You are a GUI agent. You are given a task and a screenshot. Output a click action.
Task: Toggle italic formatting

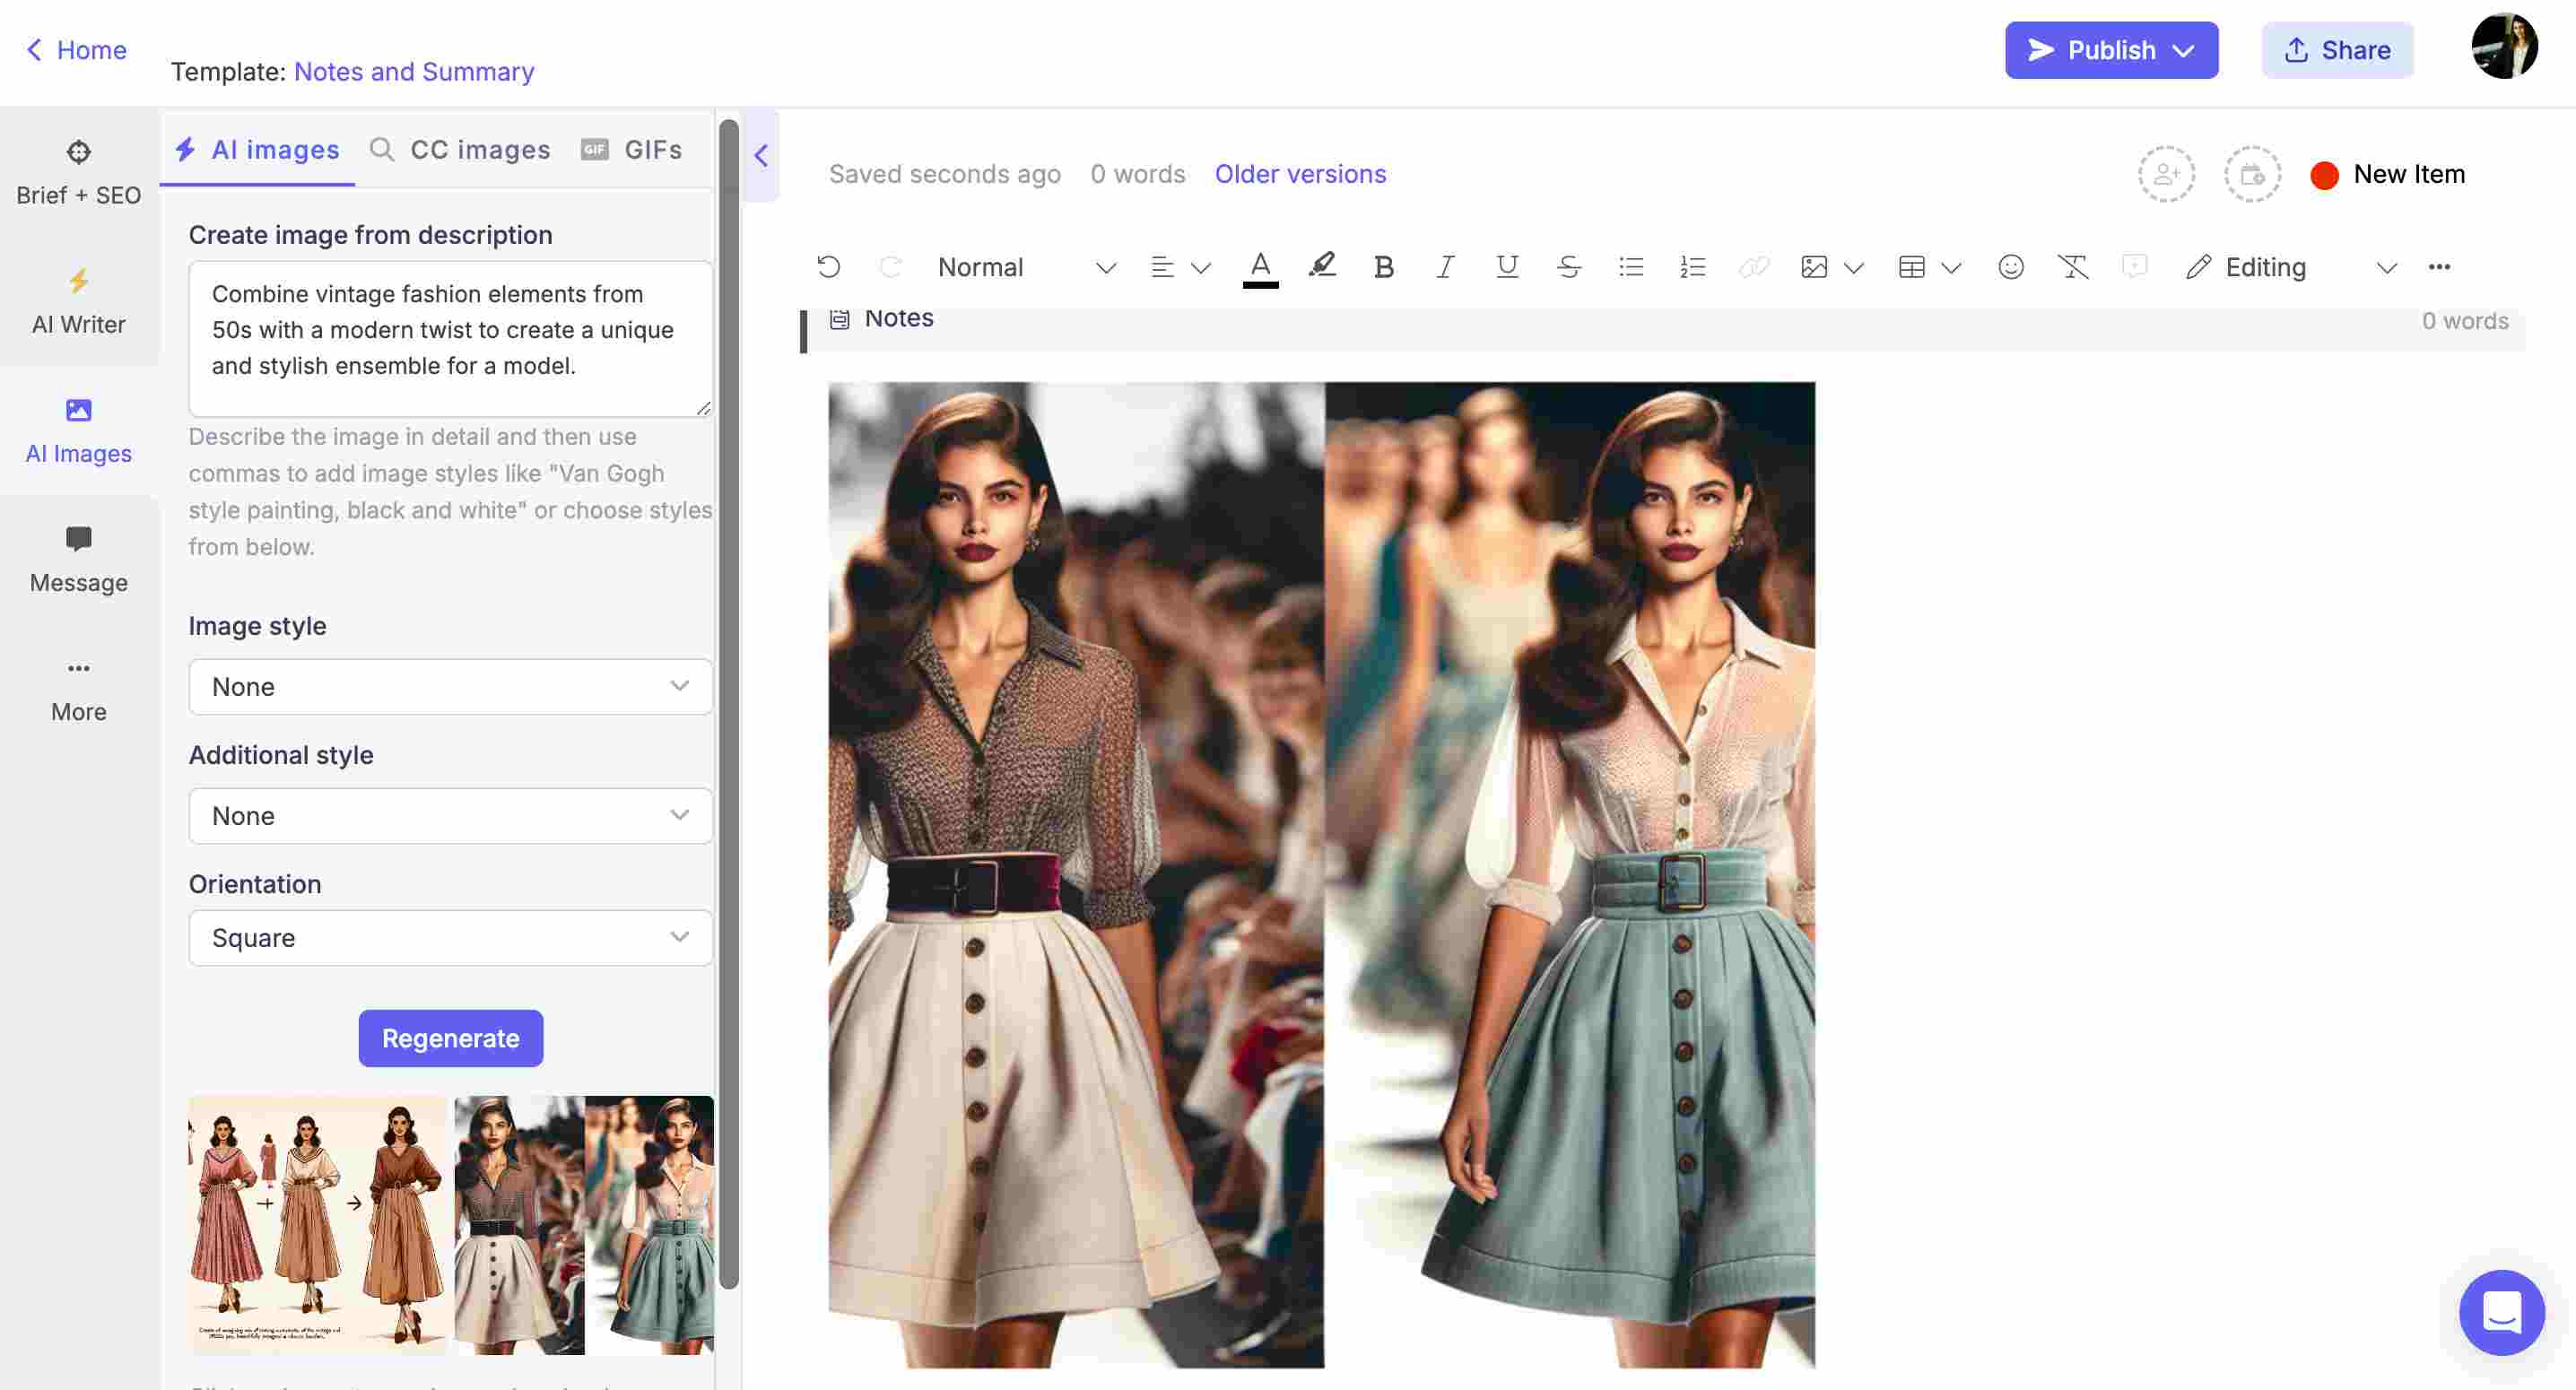[x=1445, y=267]
